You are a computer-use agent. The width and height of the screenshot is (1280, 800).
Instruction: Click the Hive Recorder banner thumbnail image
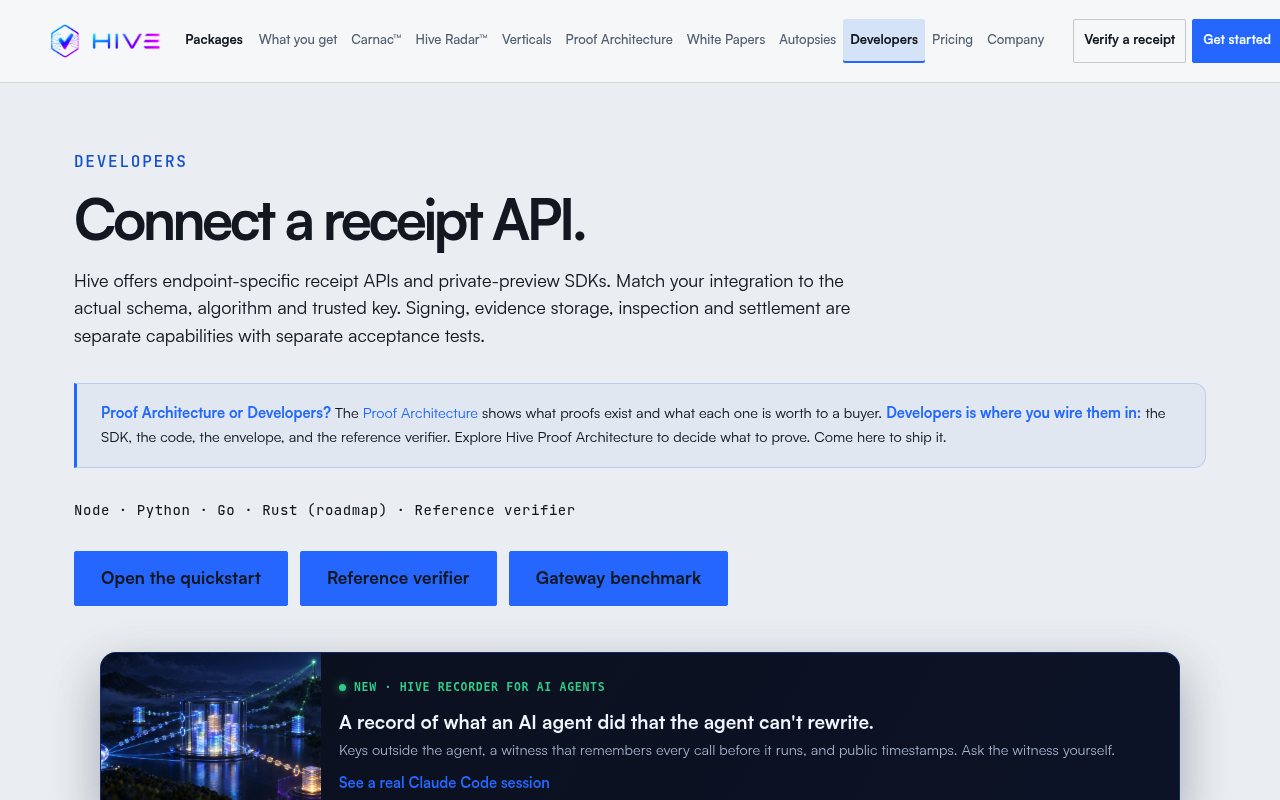point(211,727)
